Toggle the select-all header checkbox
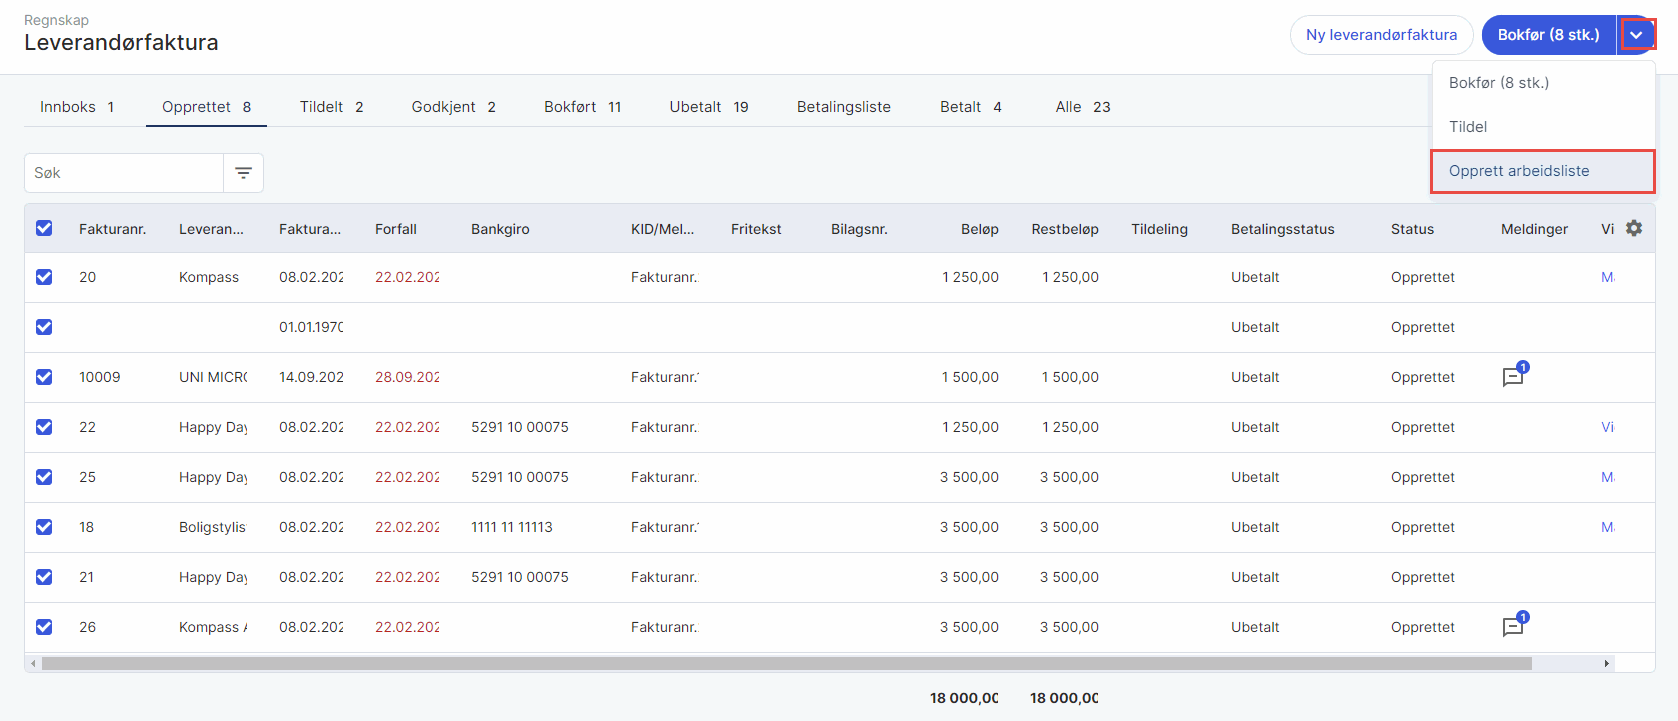This screenshot has width=1678, height=721. (44, 228)
